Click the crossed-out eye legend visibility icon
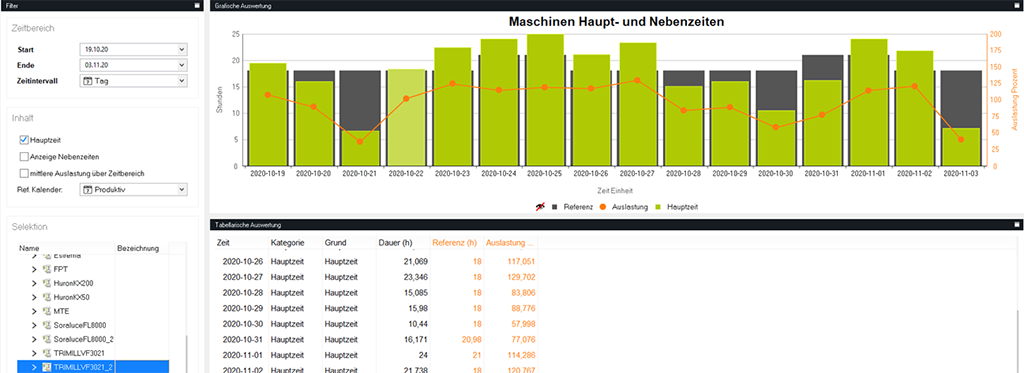This screenshot has height=373, width=1024. click(539, 206)
